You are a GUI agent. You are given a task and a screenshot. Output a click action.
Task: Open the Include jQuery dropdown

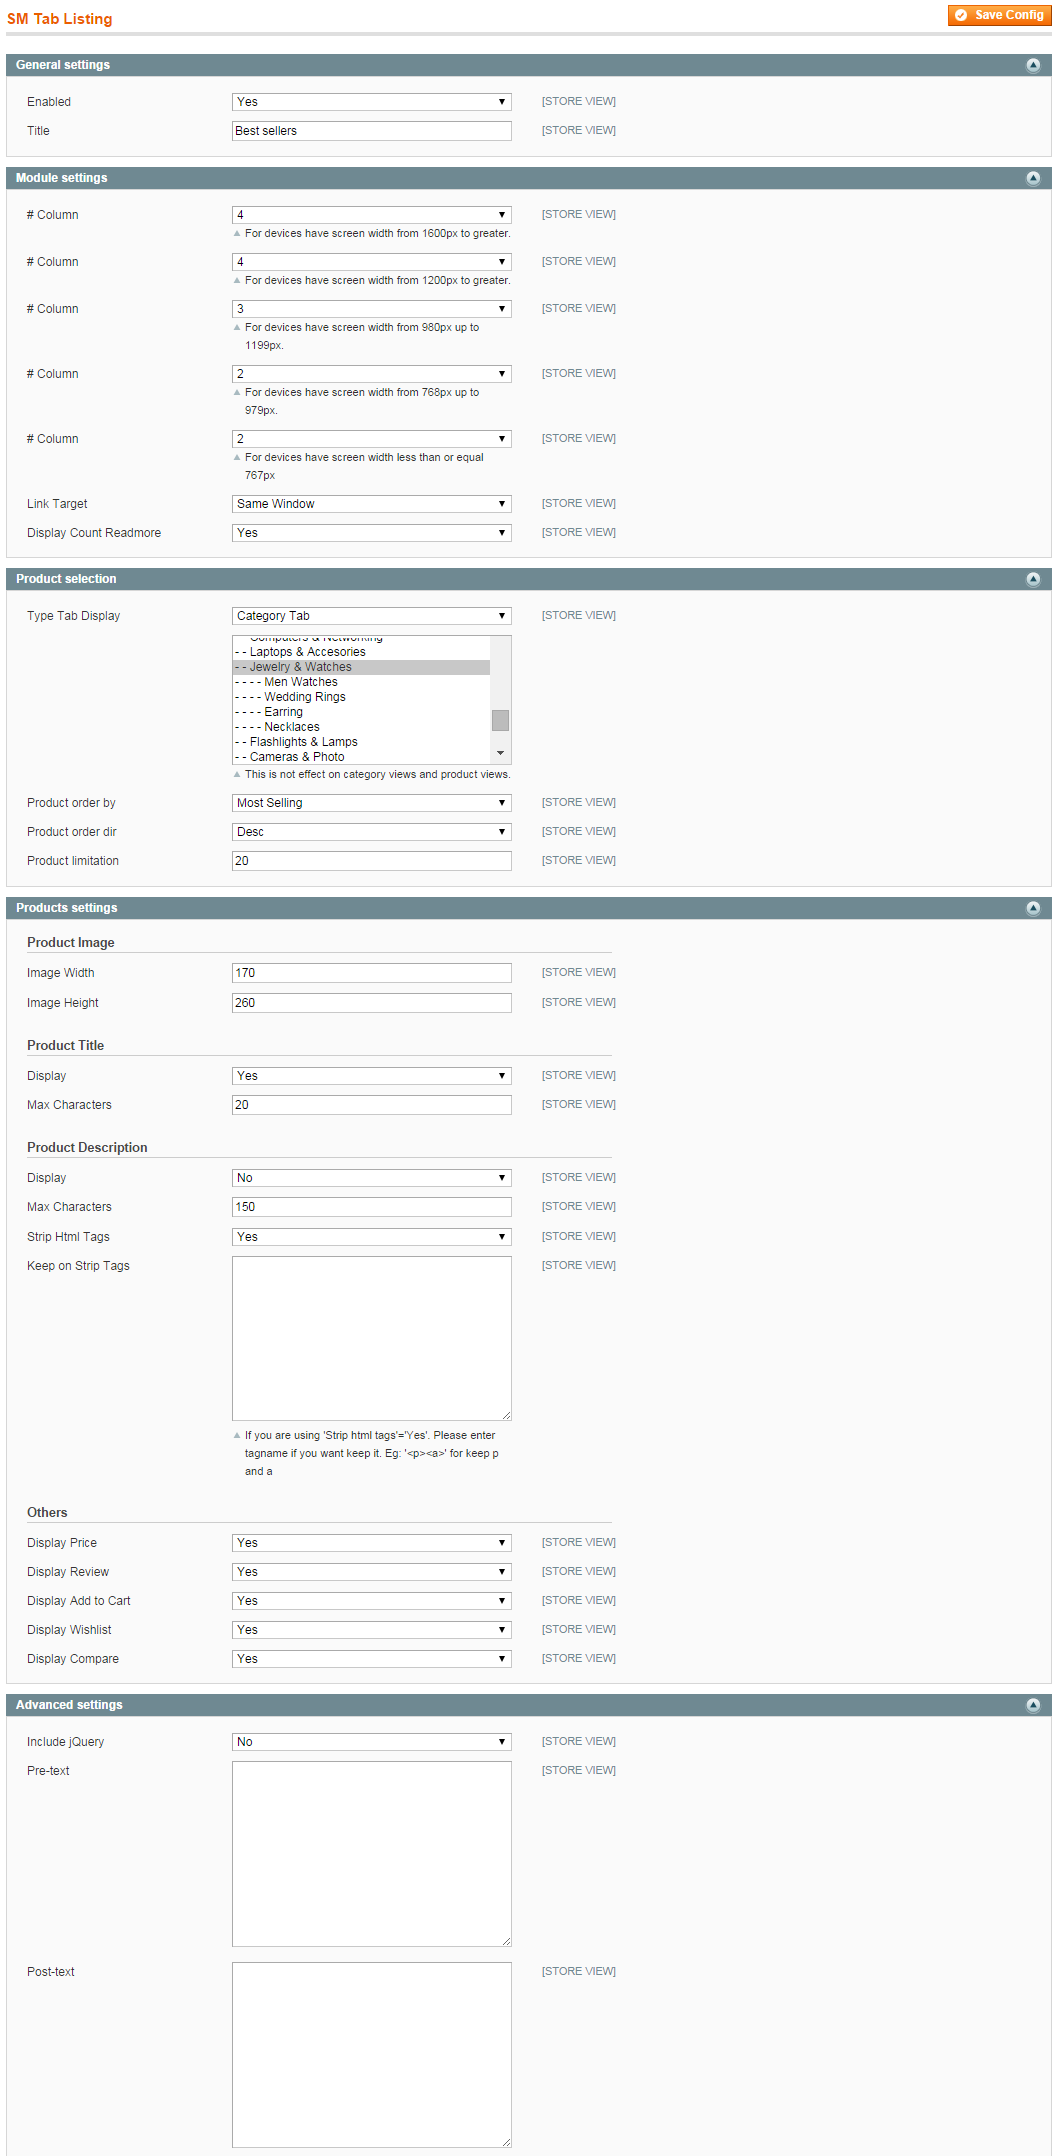pyautogui.click(x=372, y=1742)
